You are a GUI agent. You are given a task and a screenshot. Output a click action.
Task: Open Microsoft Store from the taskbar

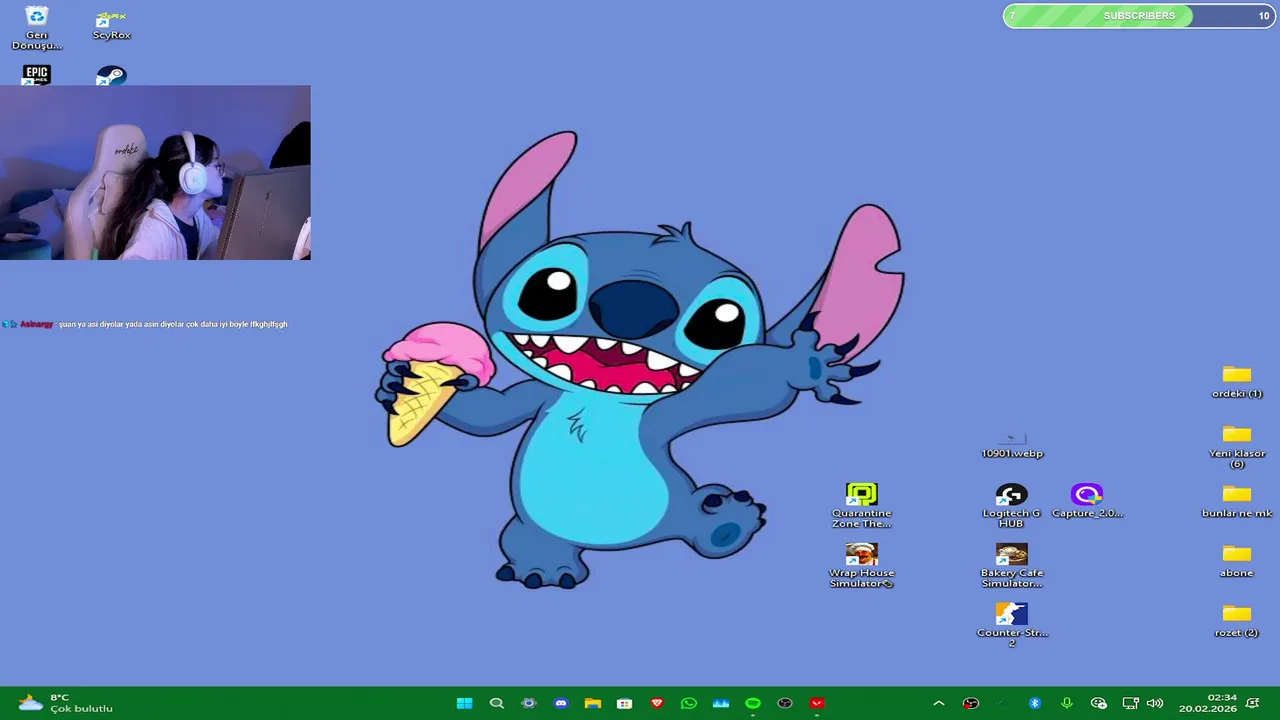point(625,703)
